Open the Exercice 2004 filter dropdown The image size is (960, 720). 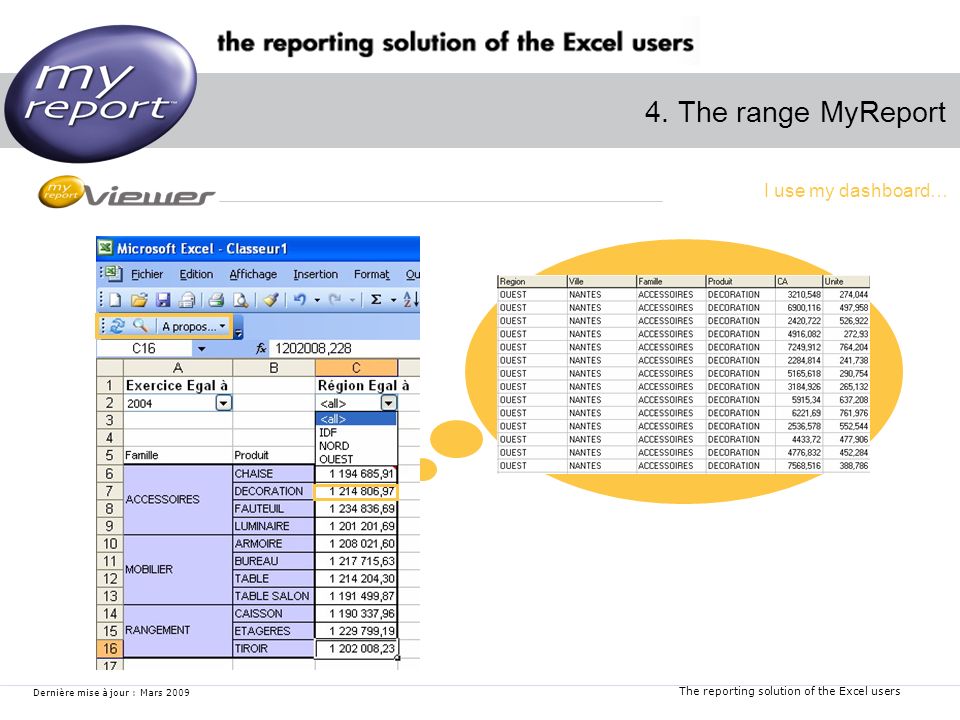[223, 403]
